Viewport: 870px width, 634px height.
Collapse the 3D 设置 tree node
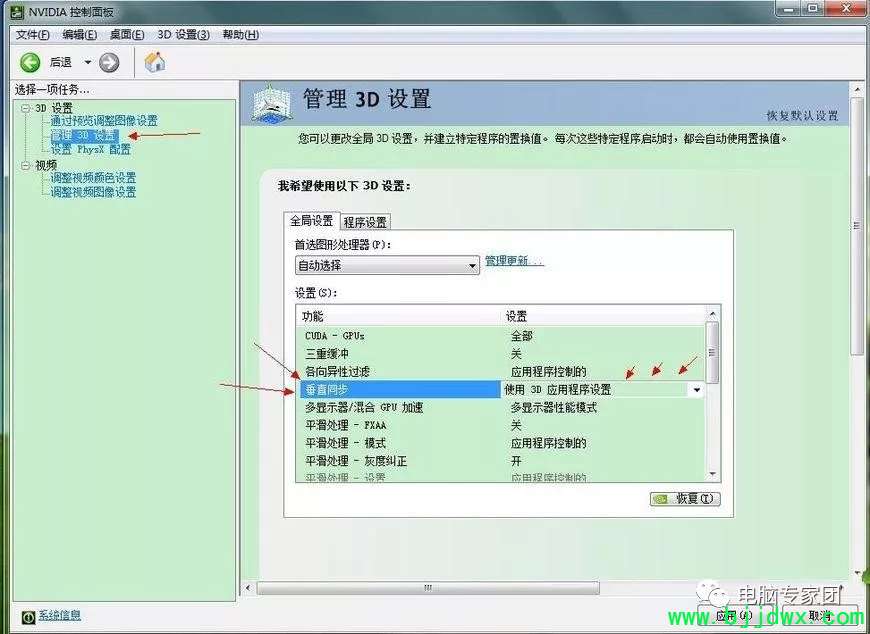pos(26,108)
